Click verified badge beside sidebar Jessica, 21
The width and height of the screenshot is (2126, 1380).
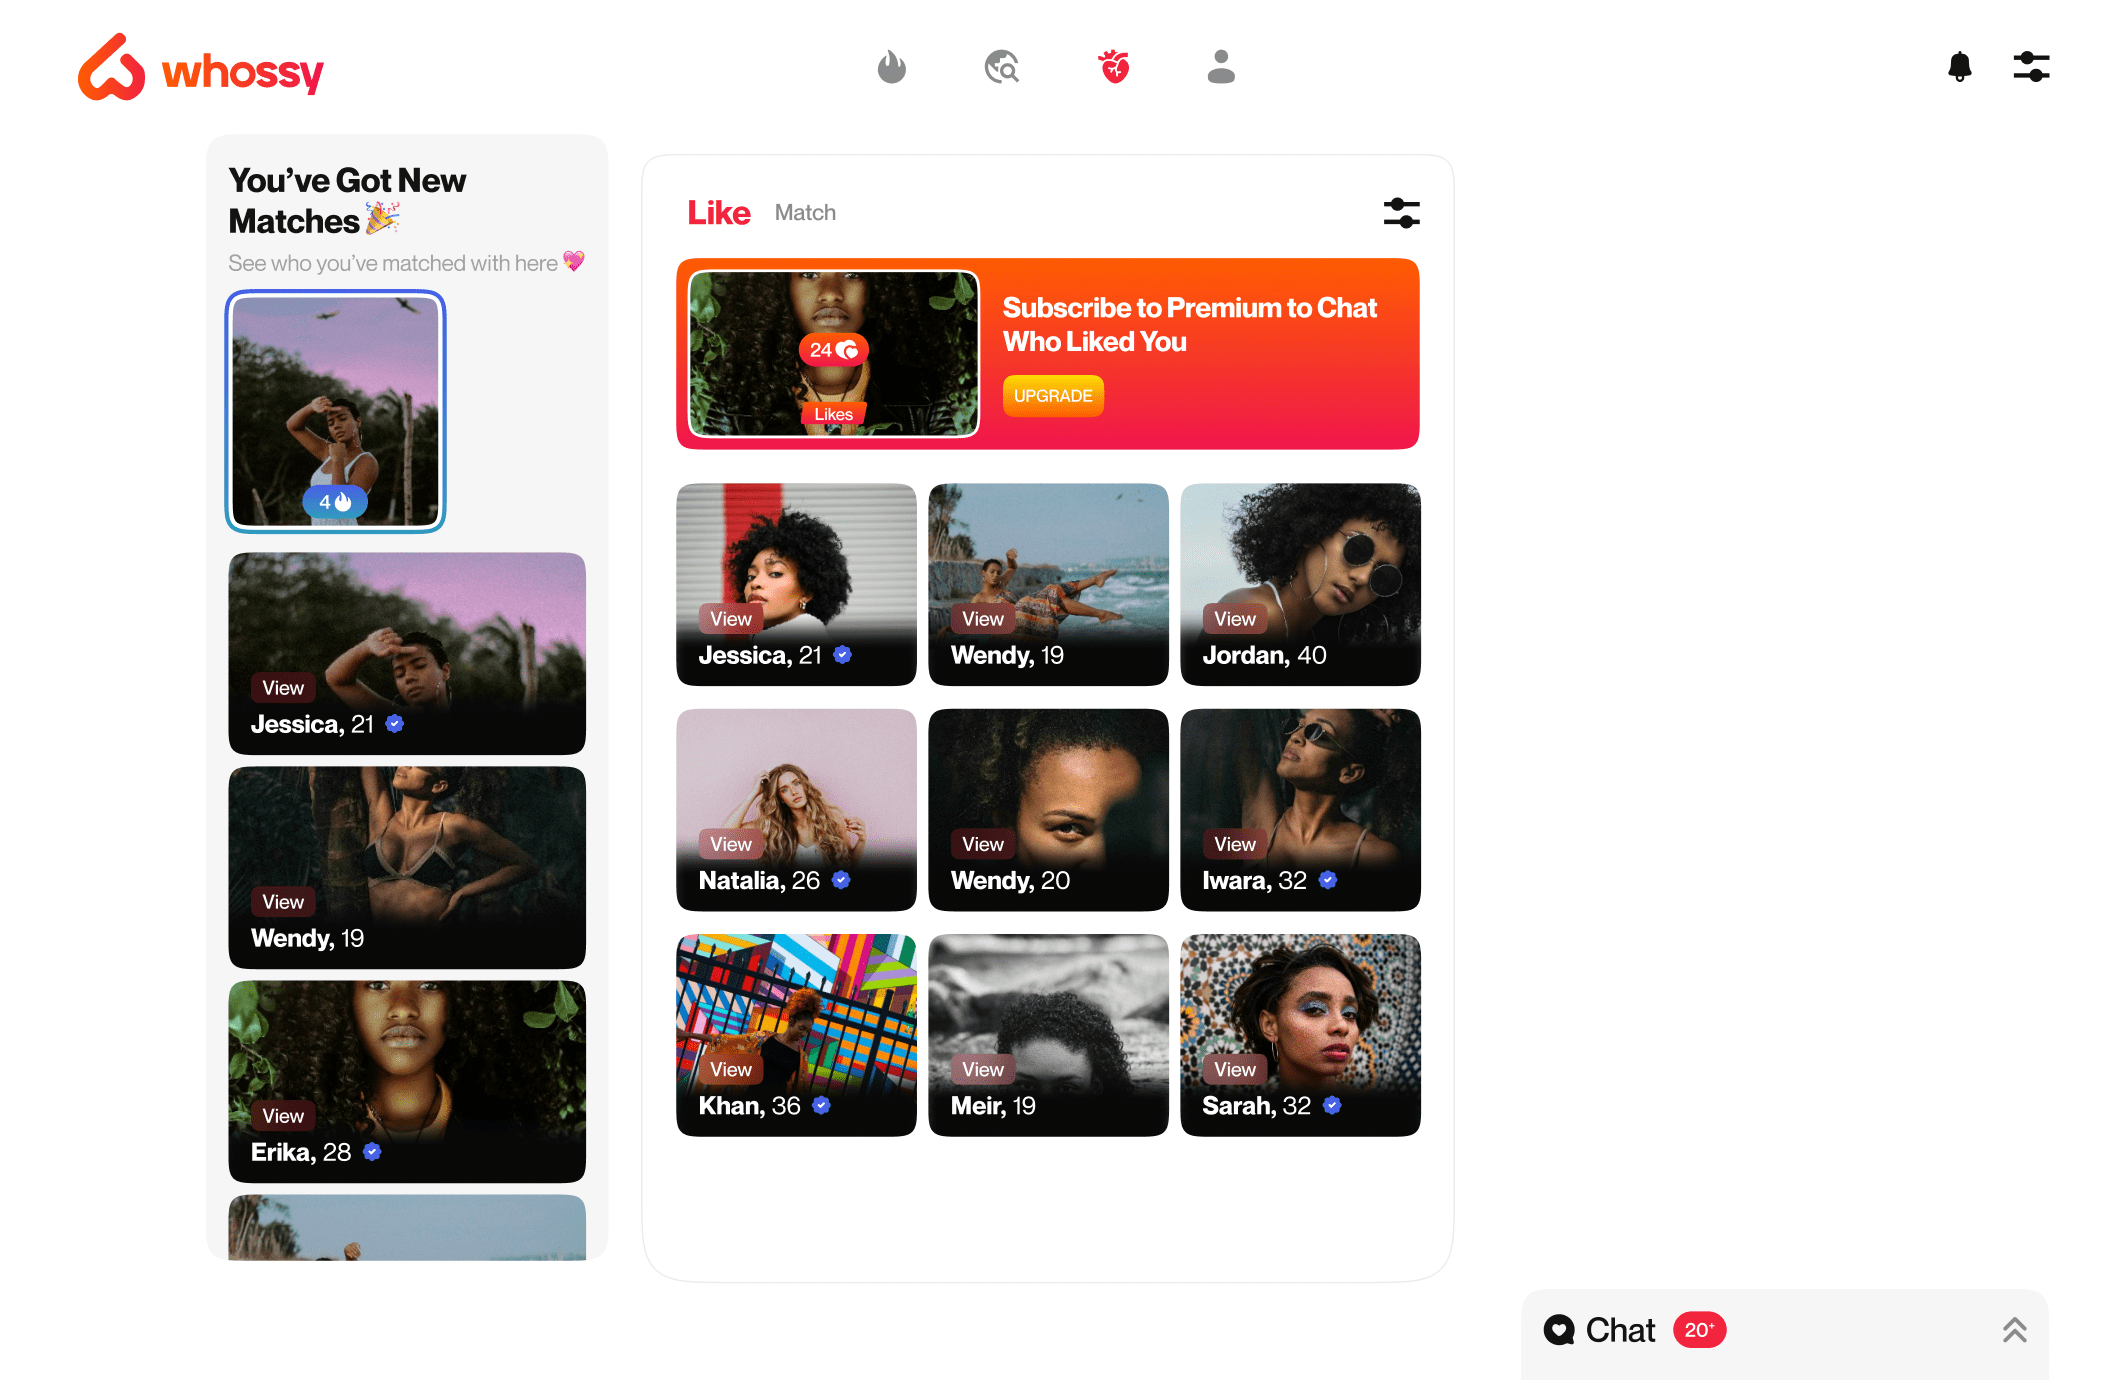(x=395, y=724)
